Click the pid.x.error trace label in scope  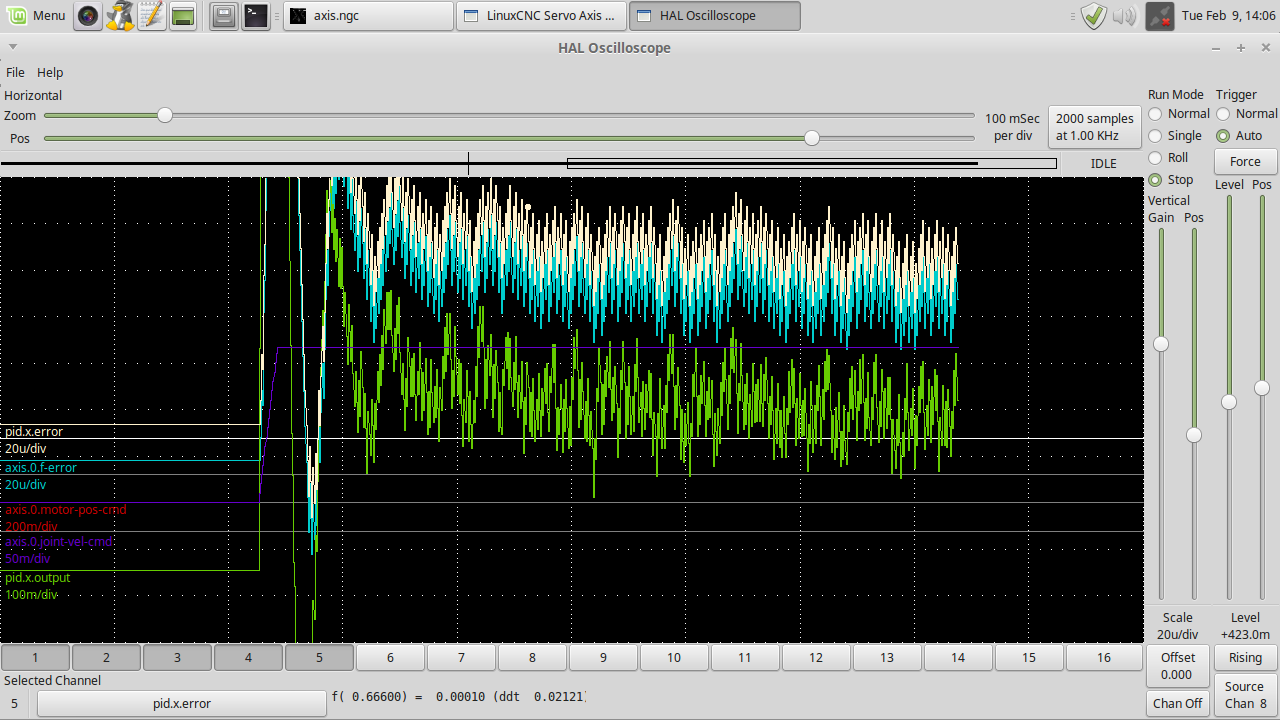(34, 432)
